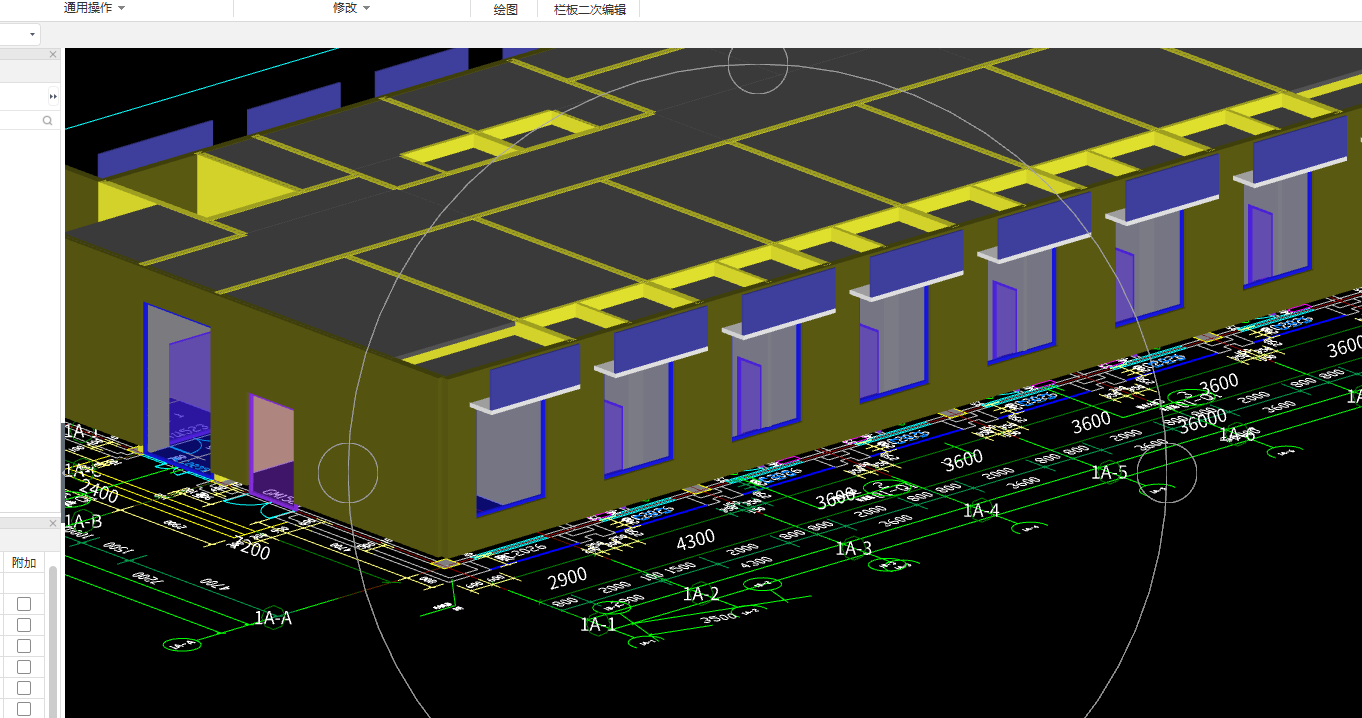Screen dimensions: 1362x718
Task: Click the 2400 dimension text
Action: tap(99, 491)
